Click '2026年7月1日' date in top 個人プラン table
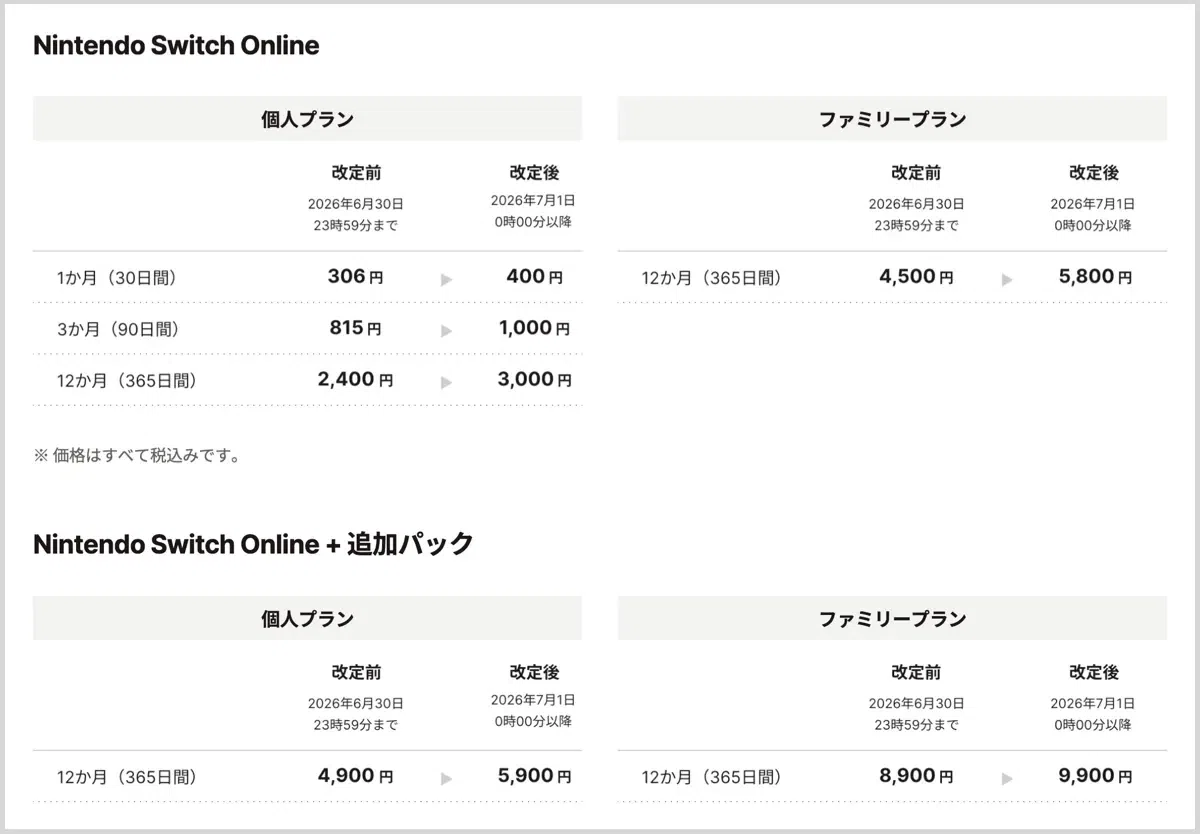The image size is (1200, 834). coord(533,201)
